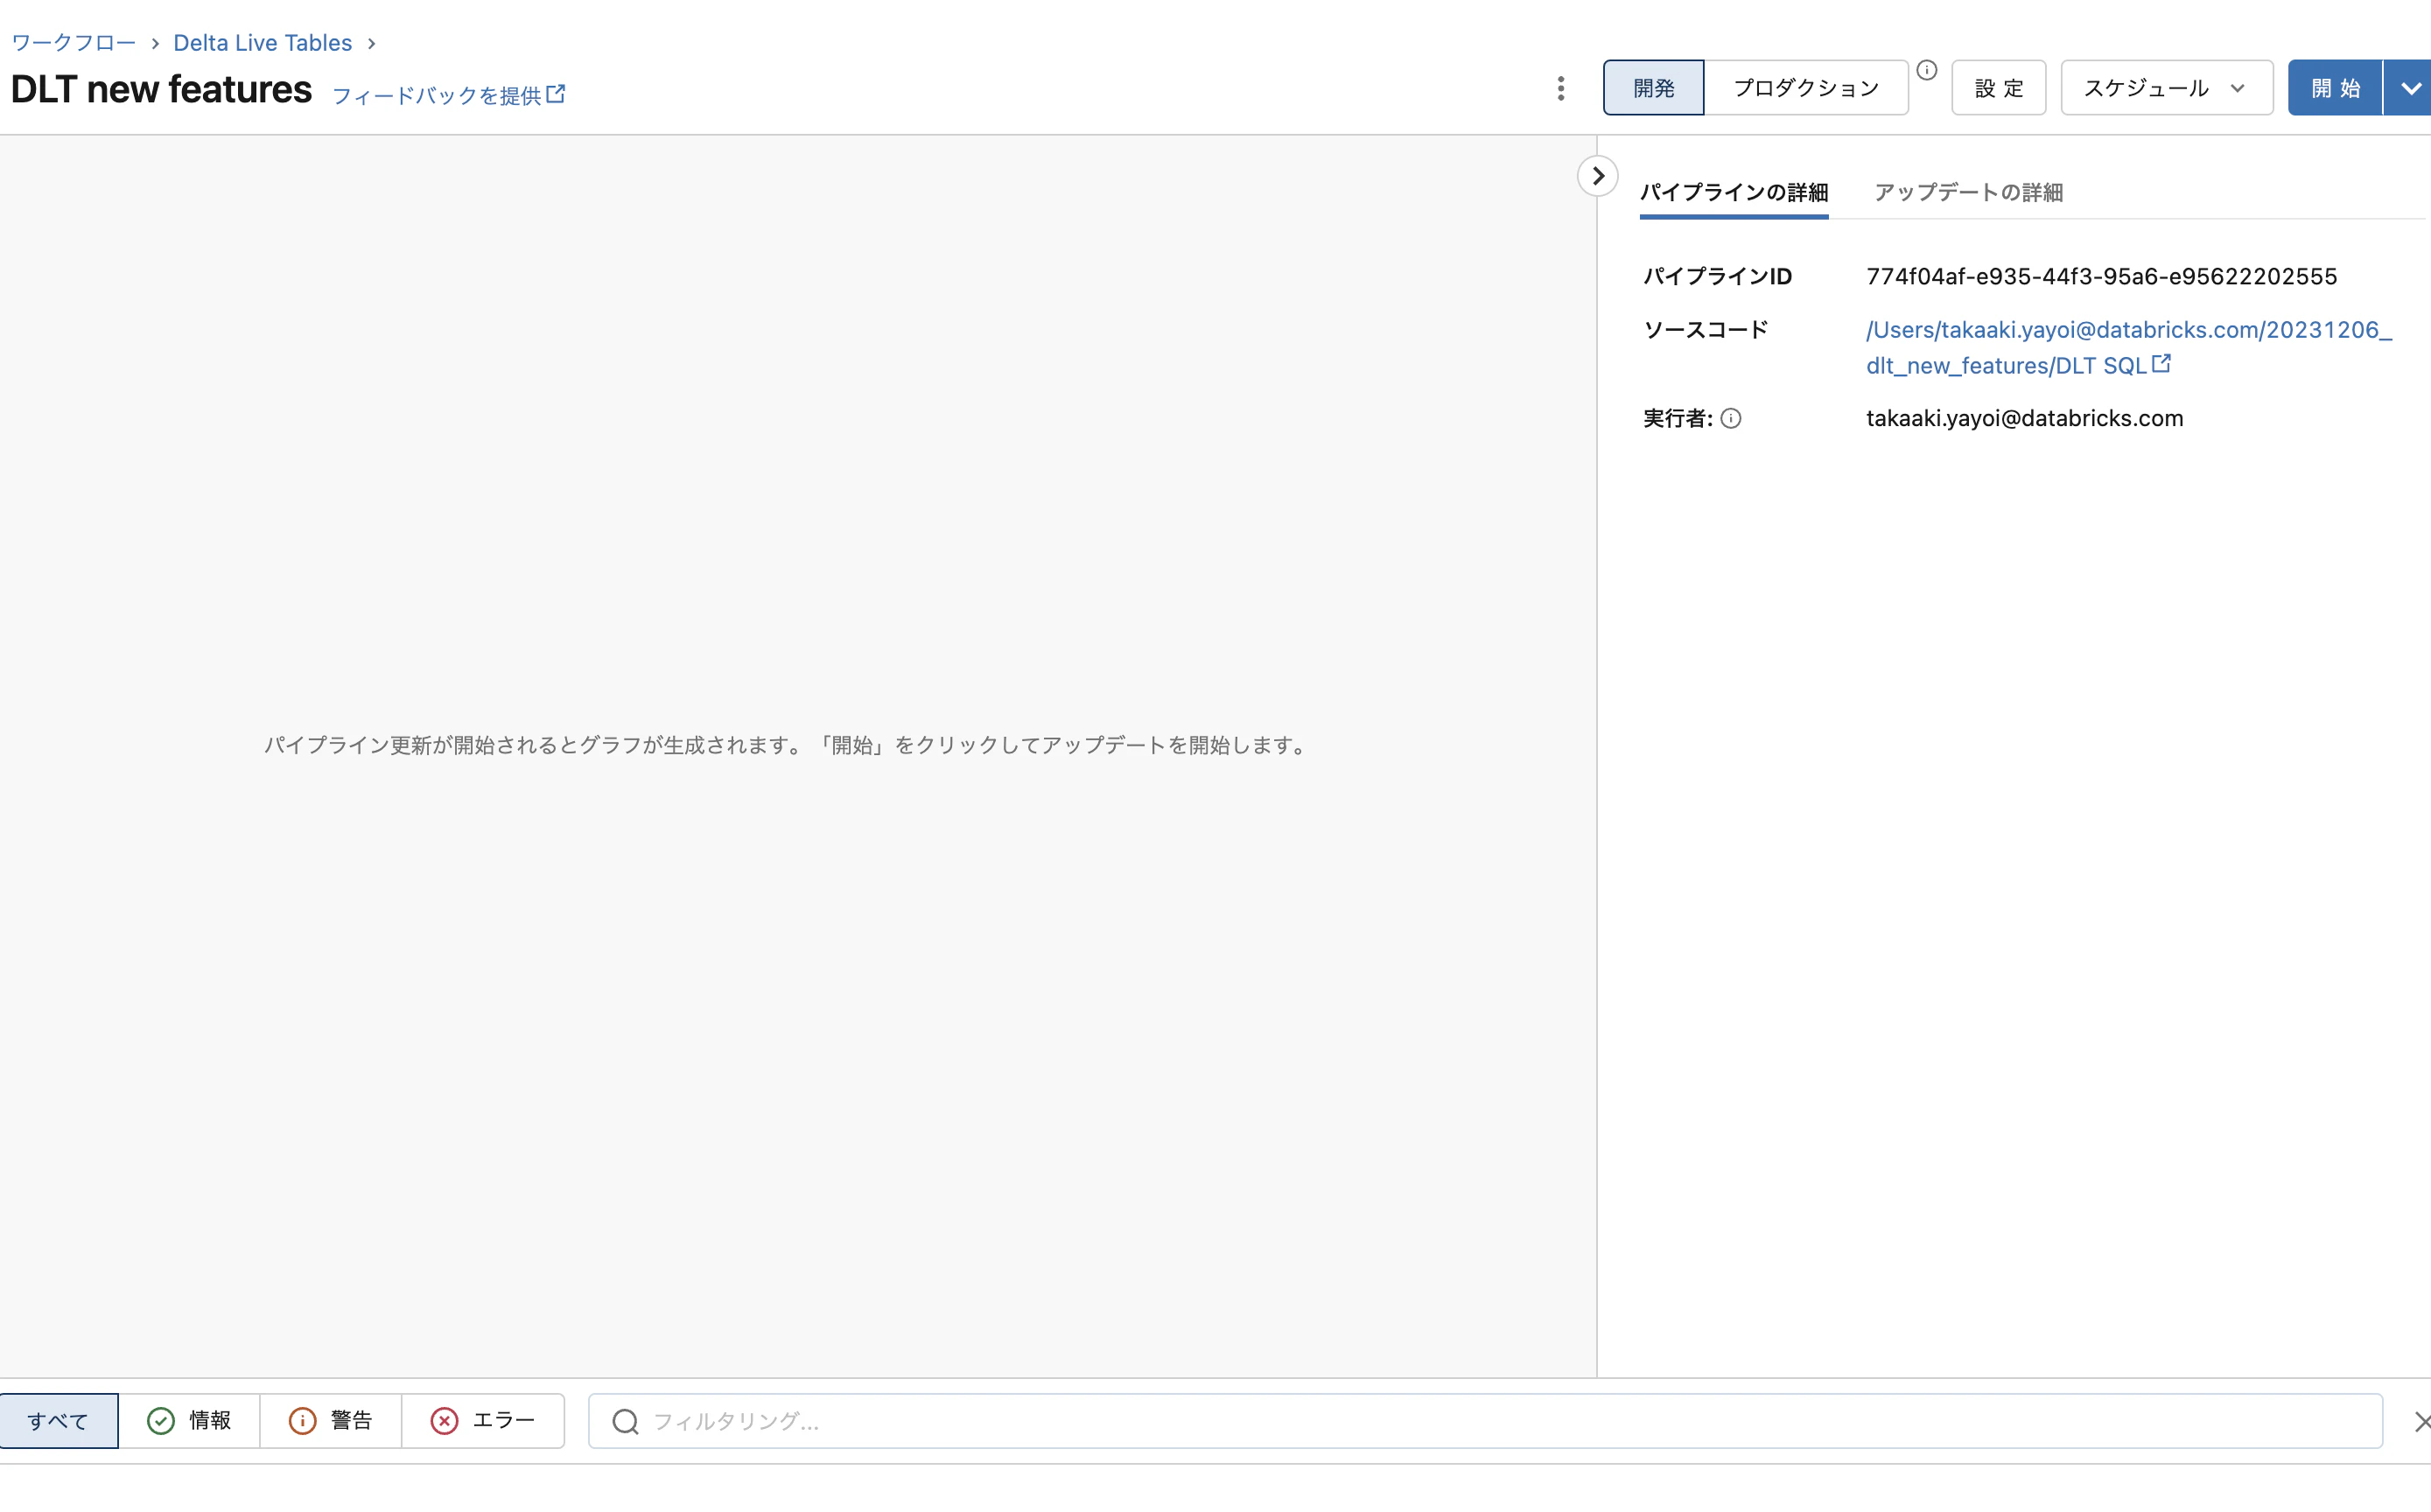Select 開発 mode
Screen dimensions: 2431x1512
pos(1652,87)
